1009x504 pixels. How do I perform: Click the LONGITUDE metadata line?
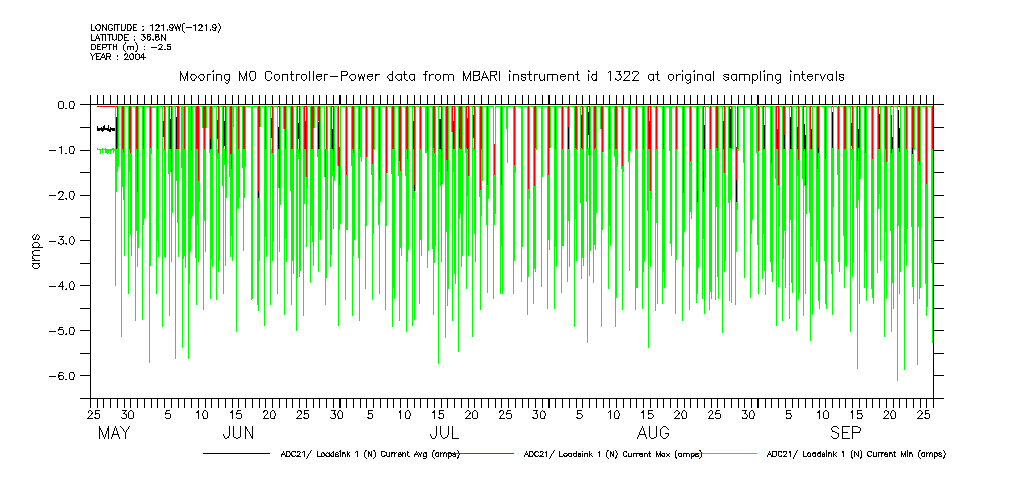tap(155, 27)
